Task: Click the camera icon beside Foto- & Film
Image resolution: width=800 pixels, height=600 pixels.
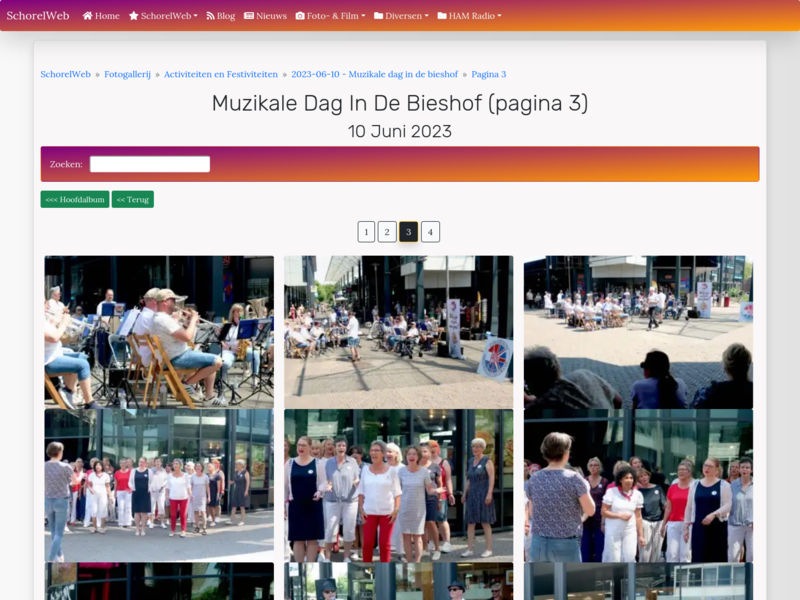Action: tap(300, 16)
